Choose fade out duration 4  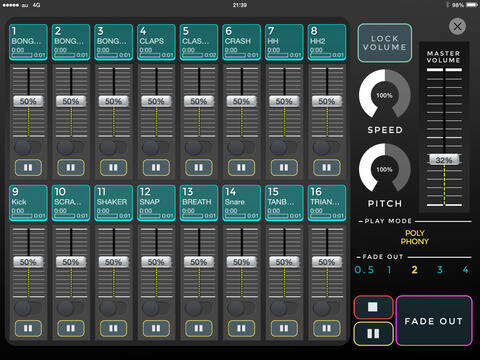pos(466,270)
